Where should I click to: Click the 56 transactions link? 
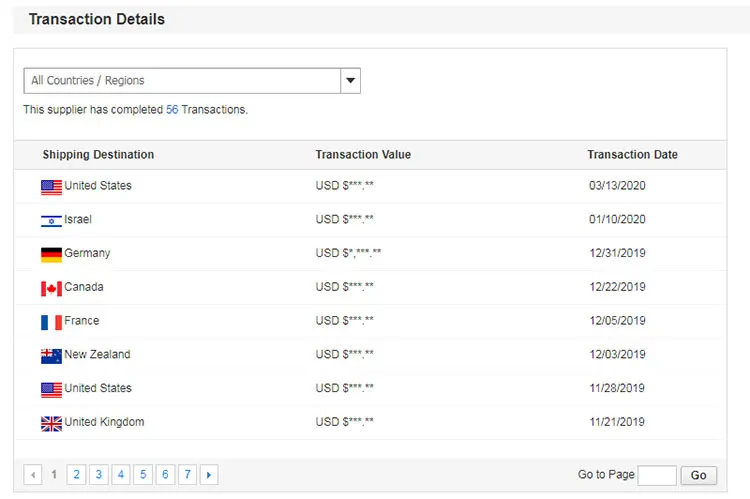point(172,109)
